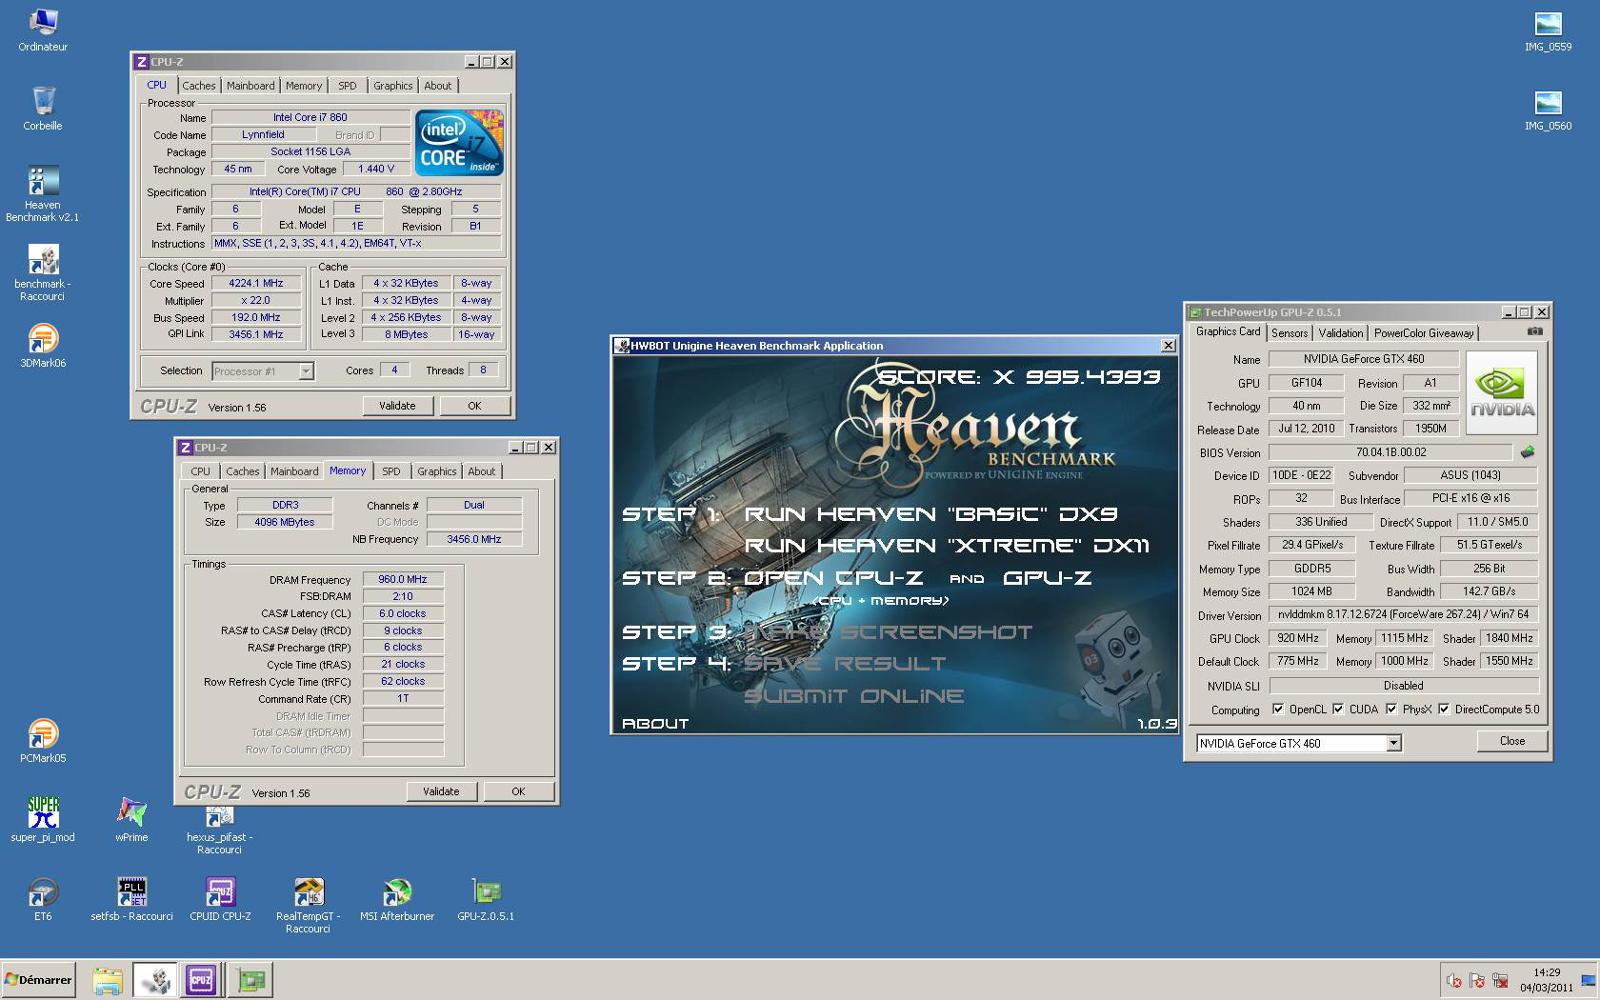Screen dimensions: 1600x1000
Task: Open the benchmark - Raccourci shortcut
Action: point(42,272)
